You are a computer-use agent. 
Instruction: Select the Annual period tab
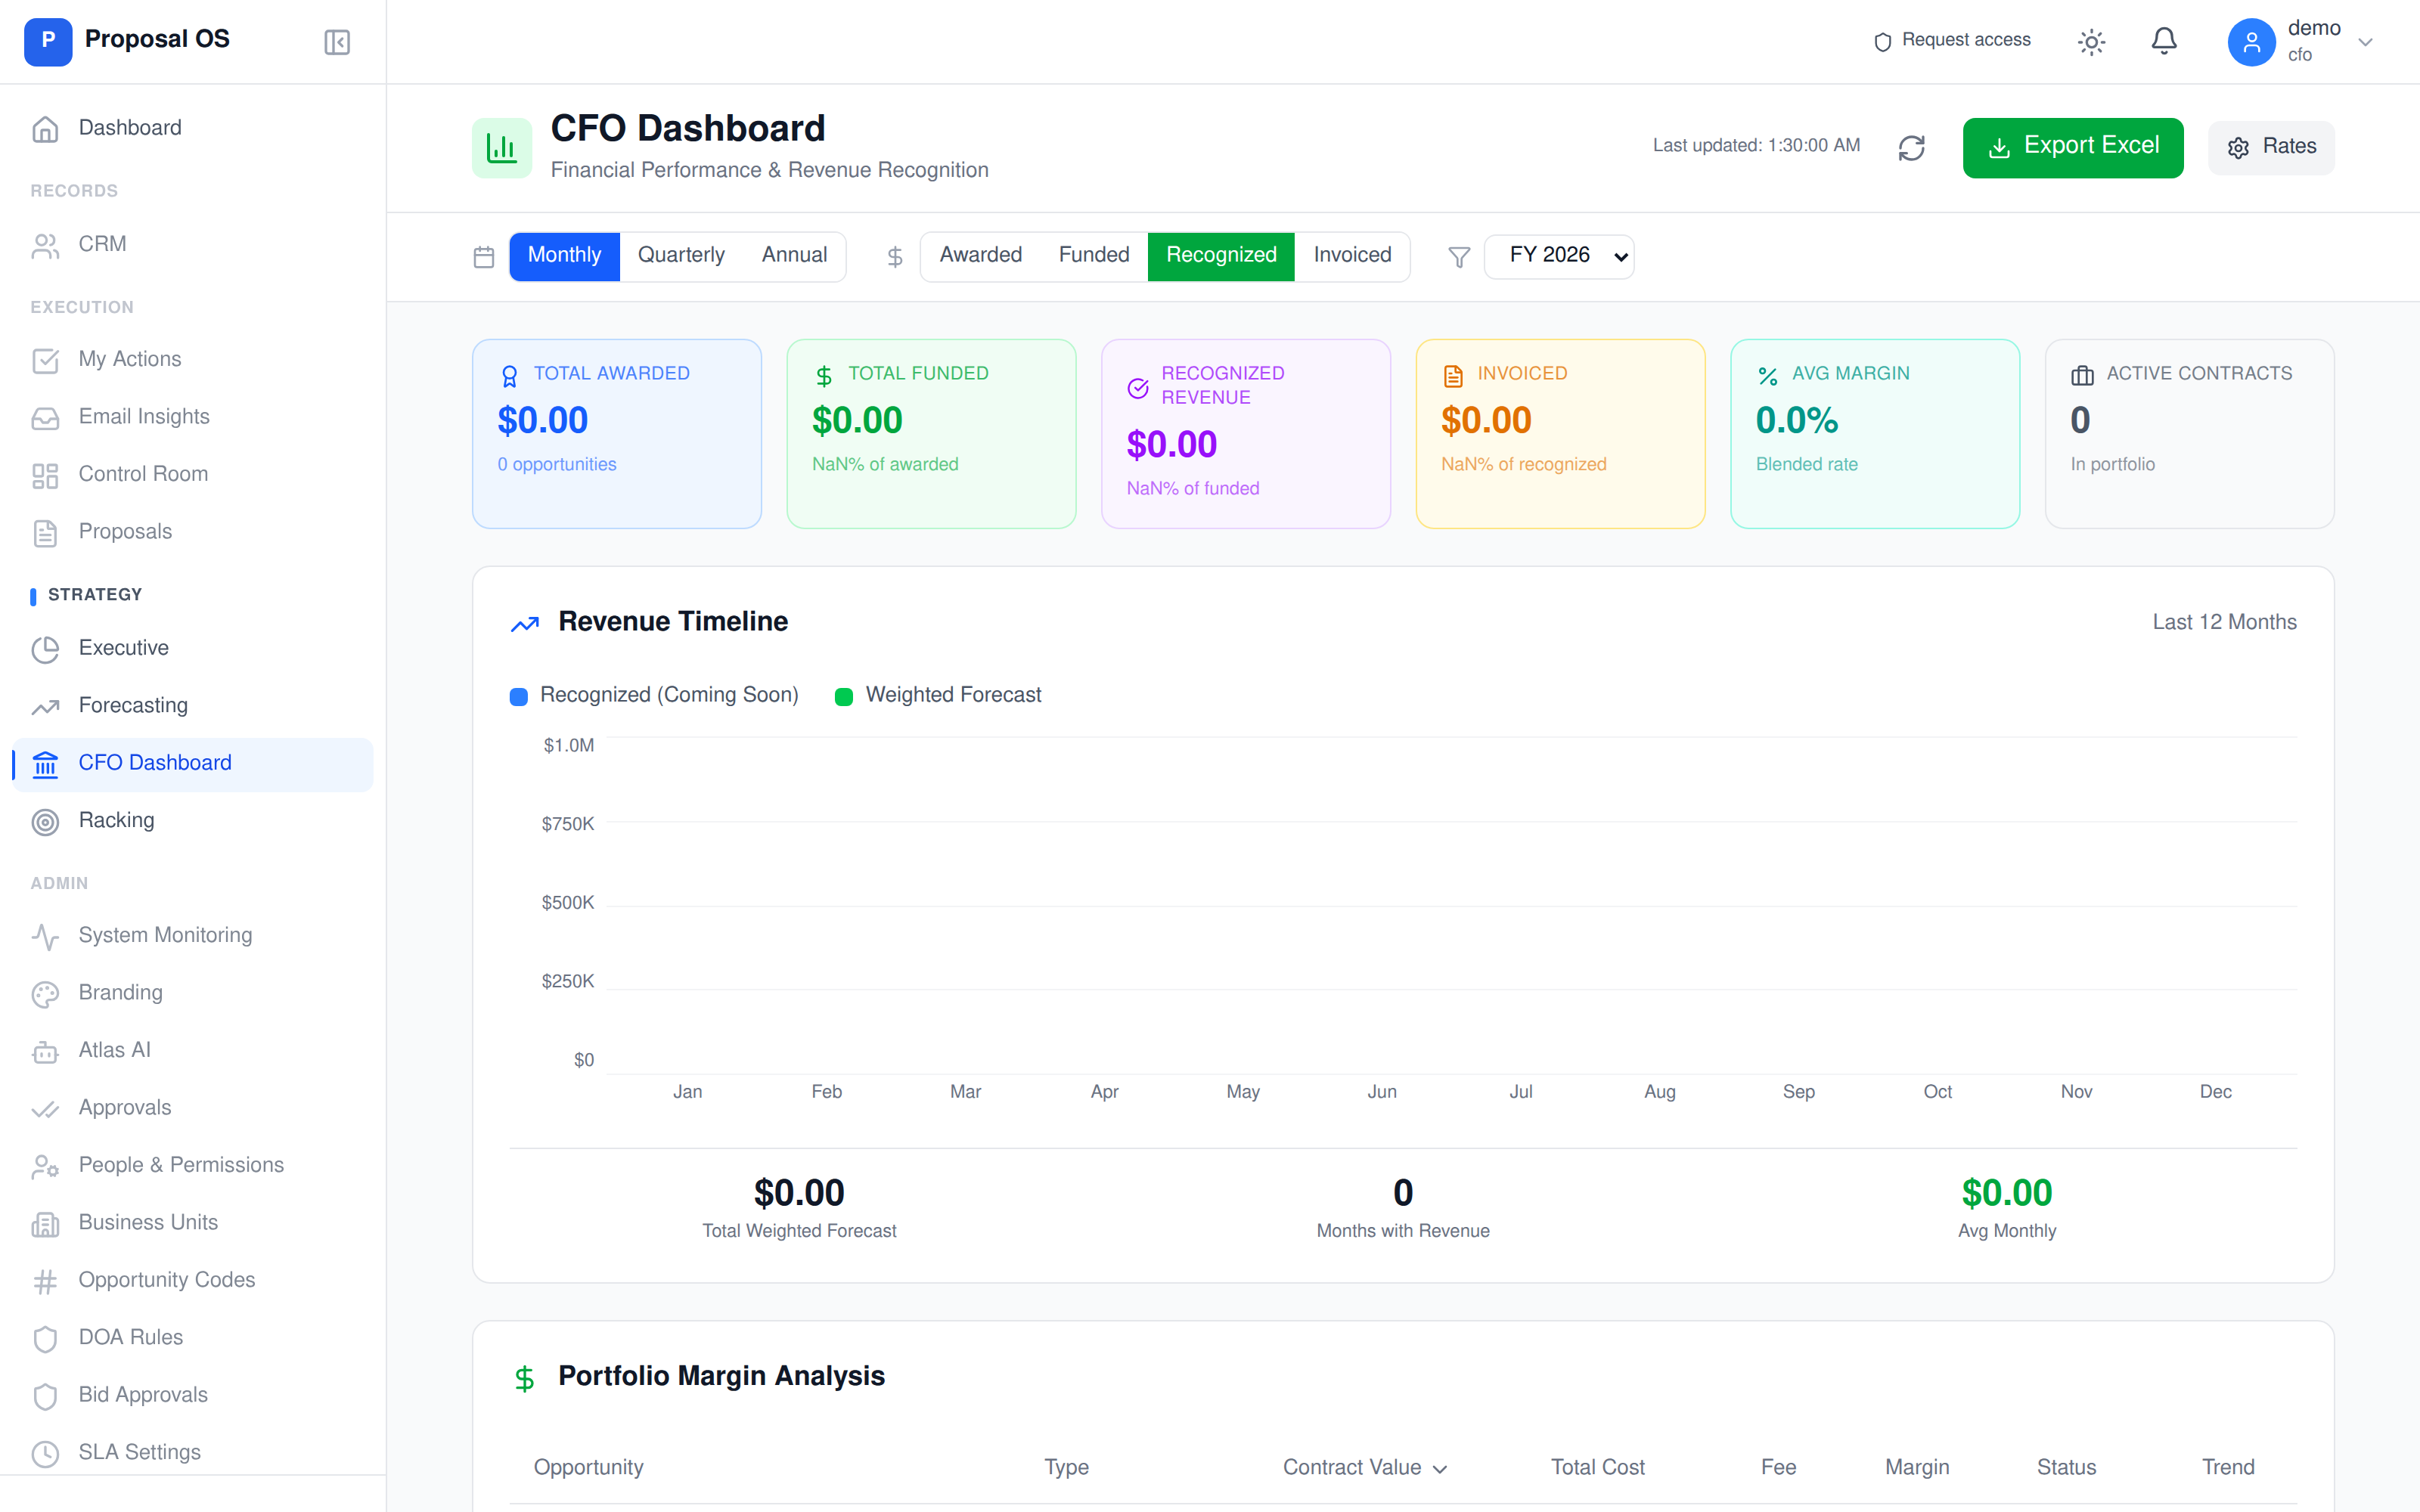pos(794,255)
